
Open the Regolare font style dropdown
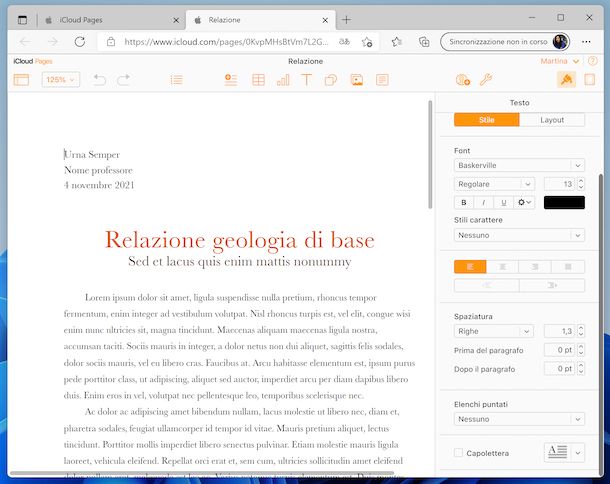pyautogui.click(x=494, y=184)
